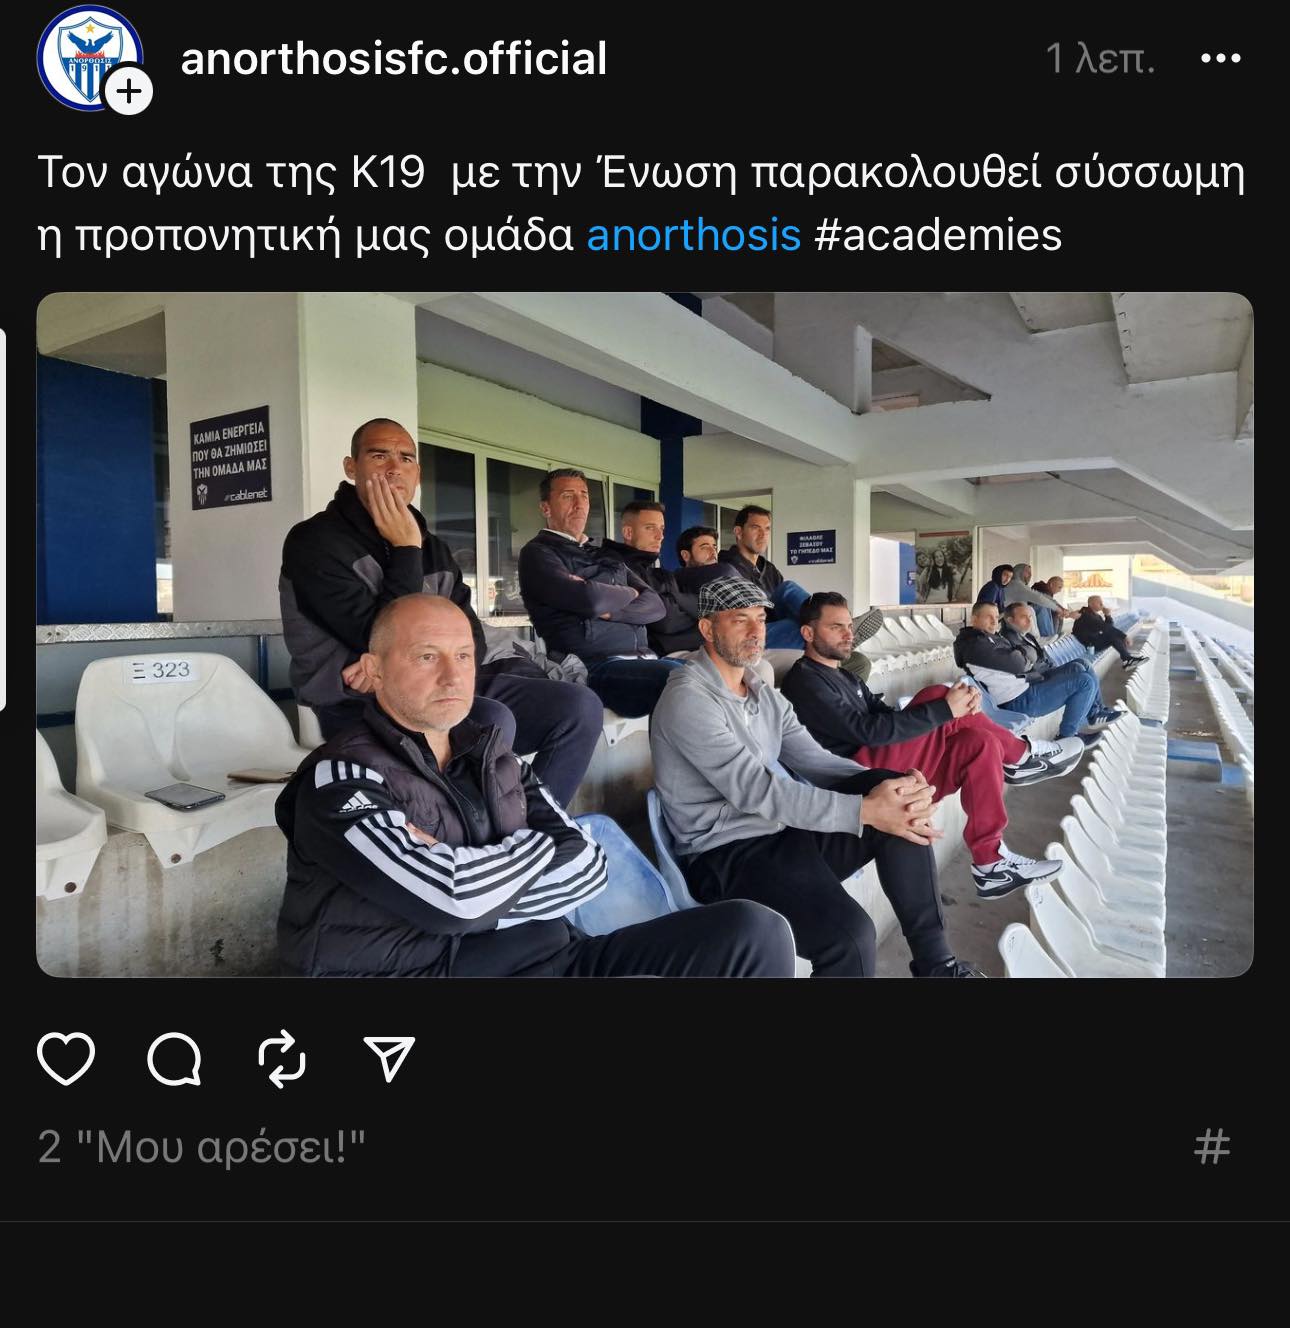
Task: Follow the blue anorthosis link in caption
Action: (693, 235)
